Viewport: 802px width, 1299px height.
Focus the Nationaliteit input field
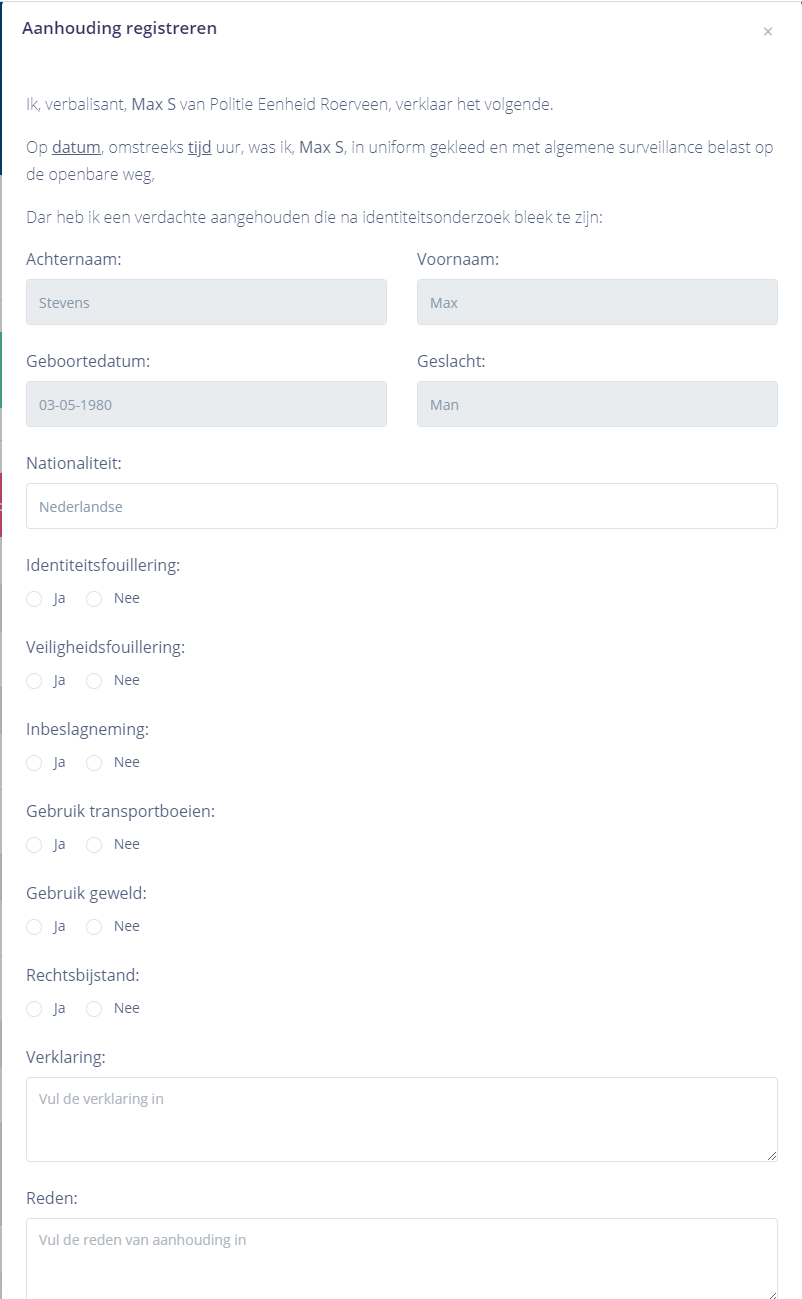[401, 507]
